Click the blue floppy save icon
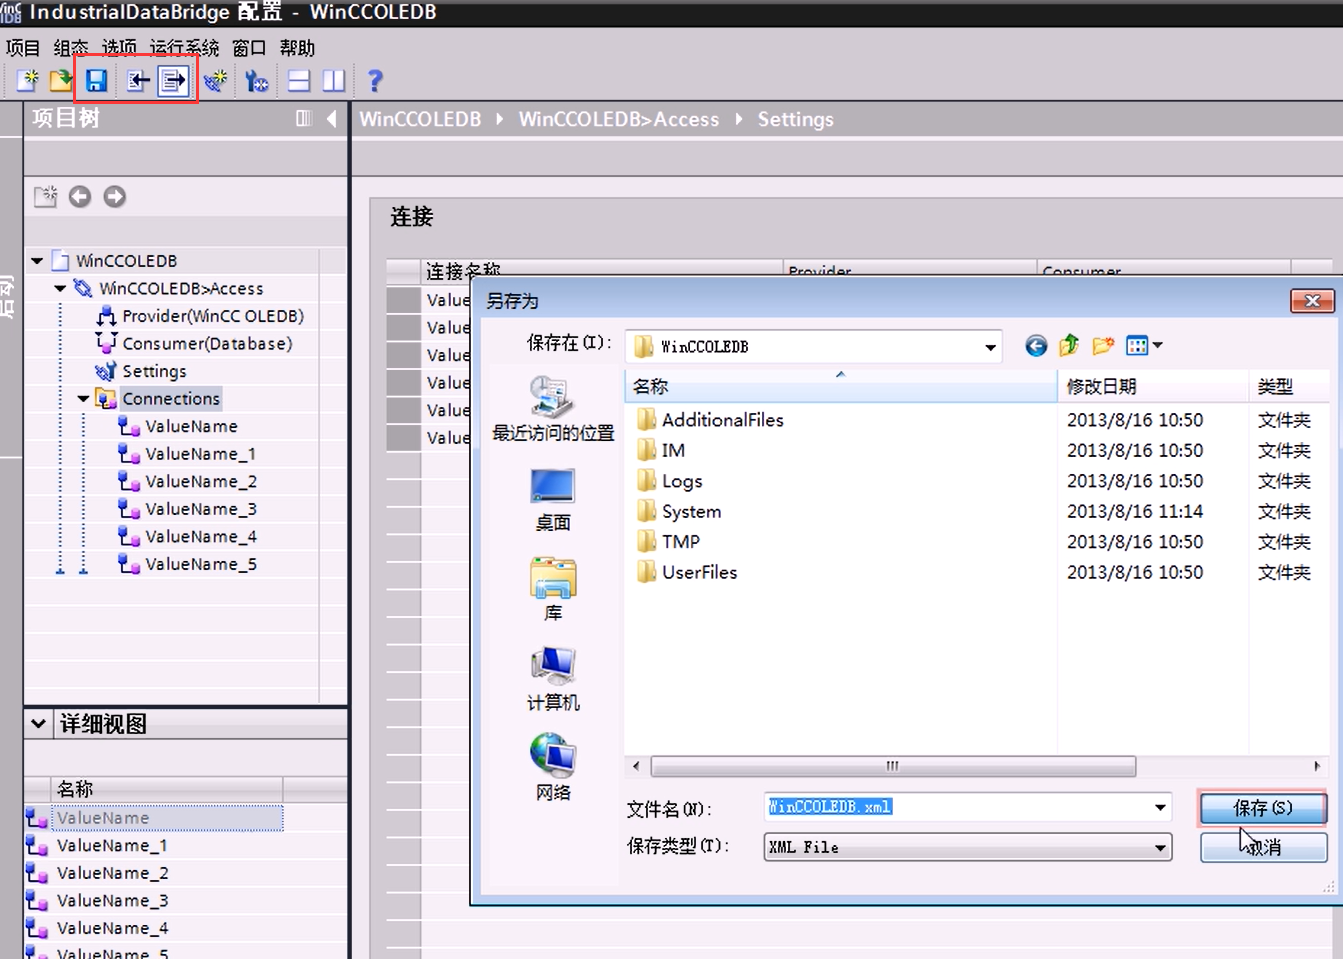1343x959 pixels. click(x=96, y=81)
